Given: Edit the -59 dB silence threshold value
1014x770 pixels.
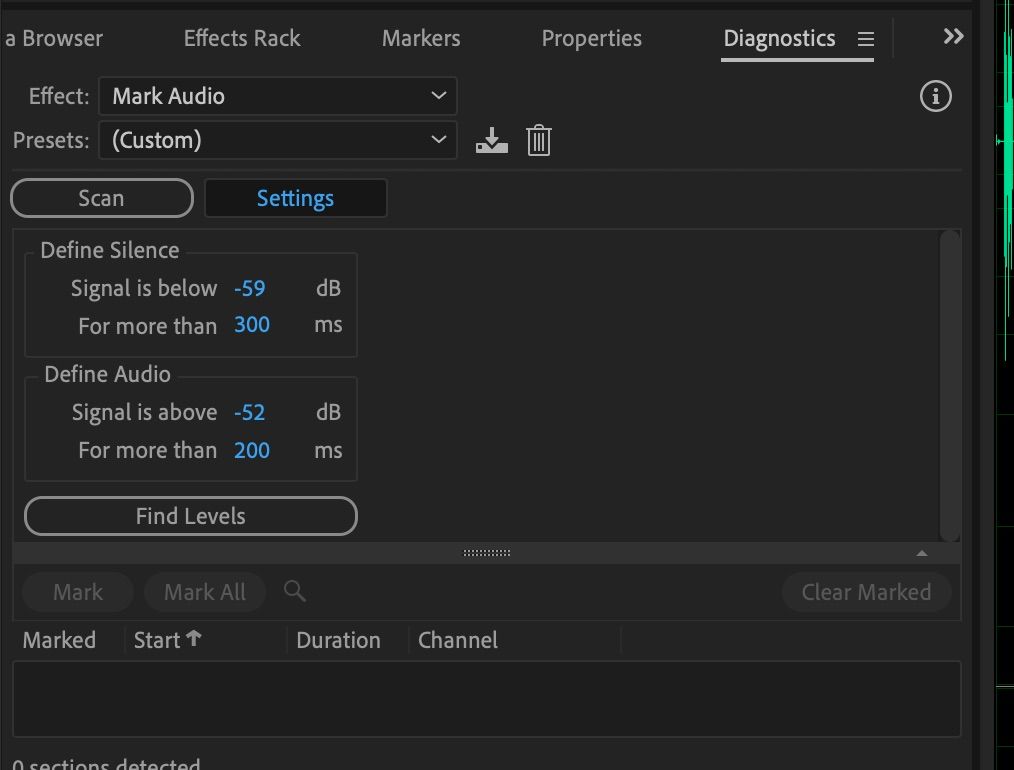Looking at the screenshot, I should [251, 288].
